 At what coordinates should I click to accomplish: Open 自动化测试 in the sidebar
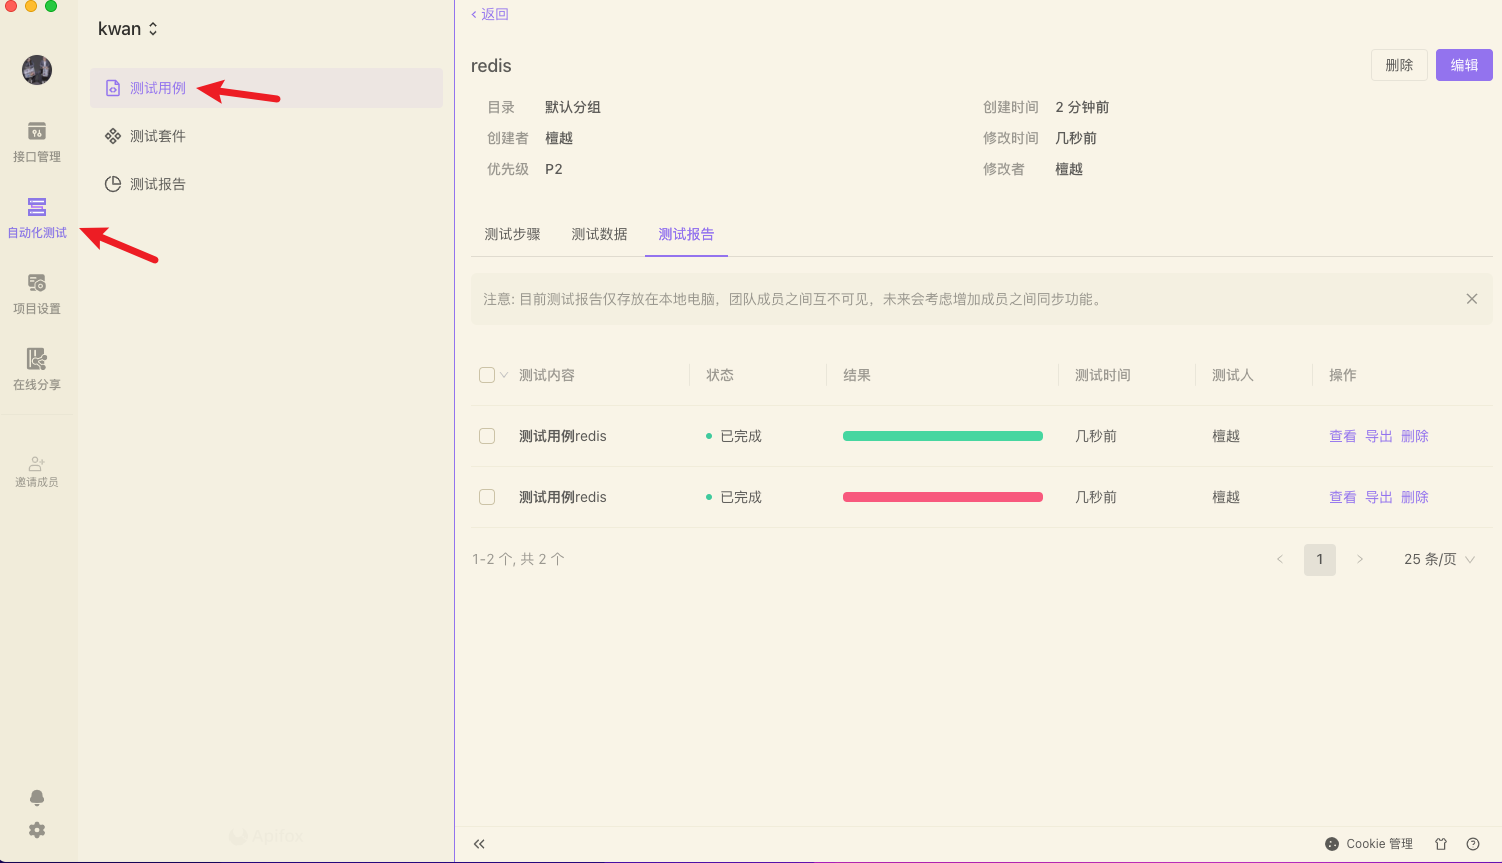[x=37, y=218]
